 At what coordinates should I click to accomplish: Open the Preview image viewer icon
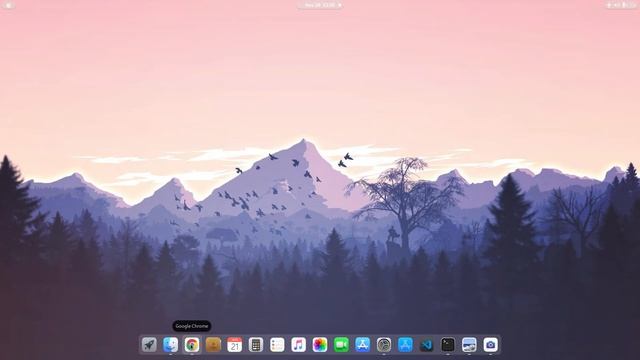pos(469,345)
